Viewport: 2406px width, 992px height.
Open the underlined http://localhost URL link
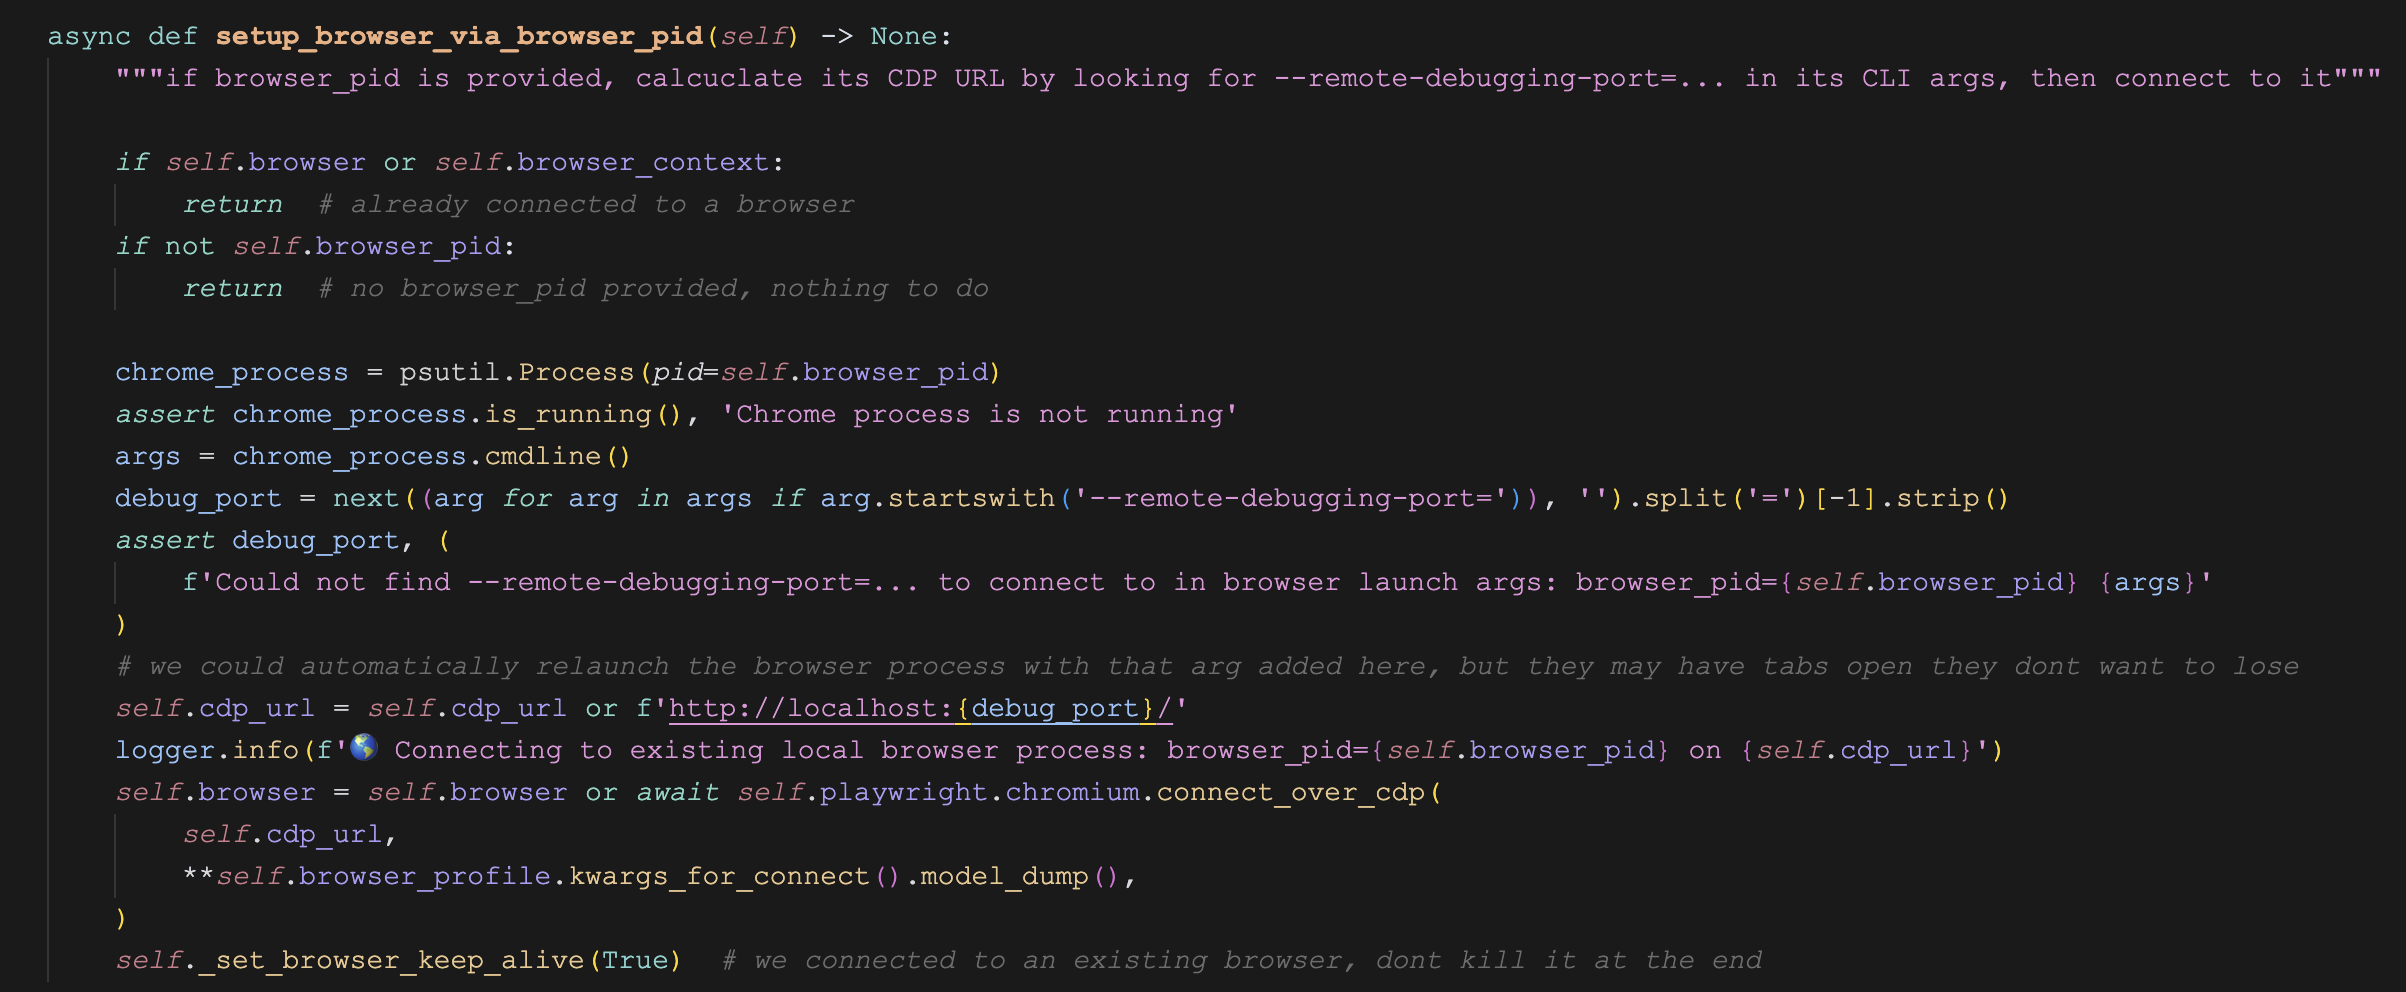tap(920, 708)
